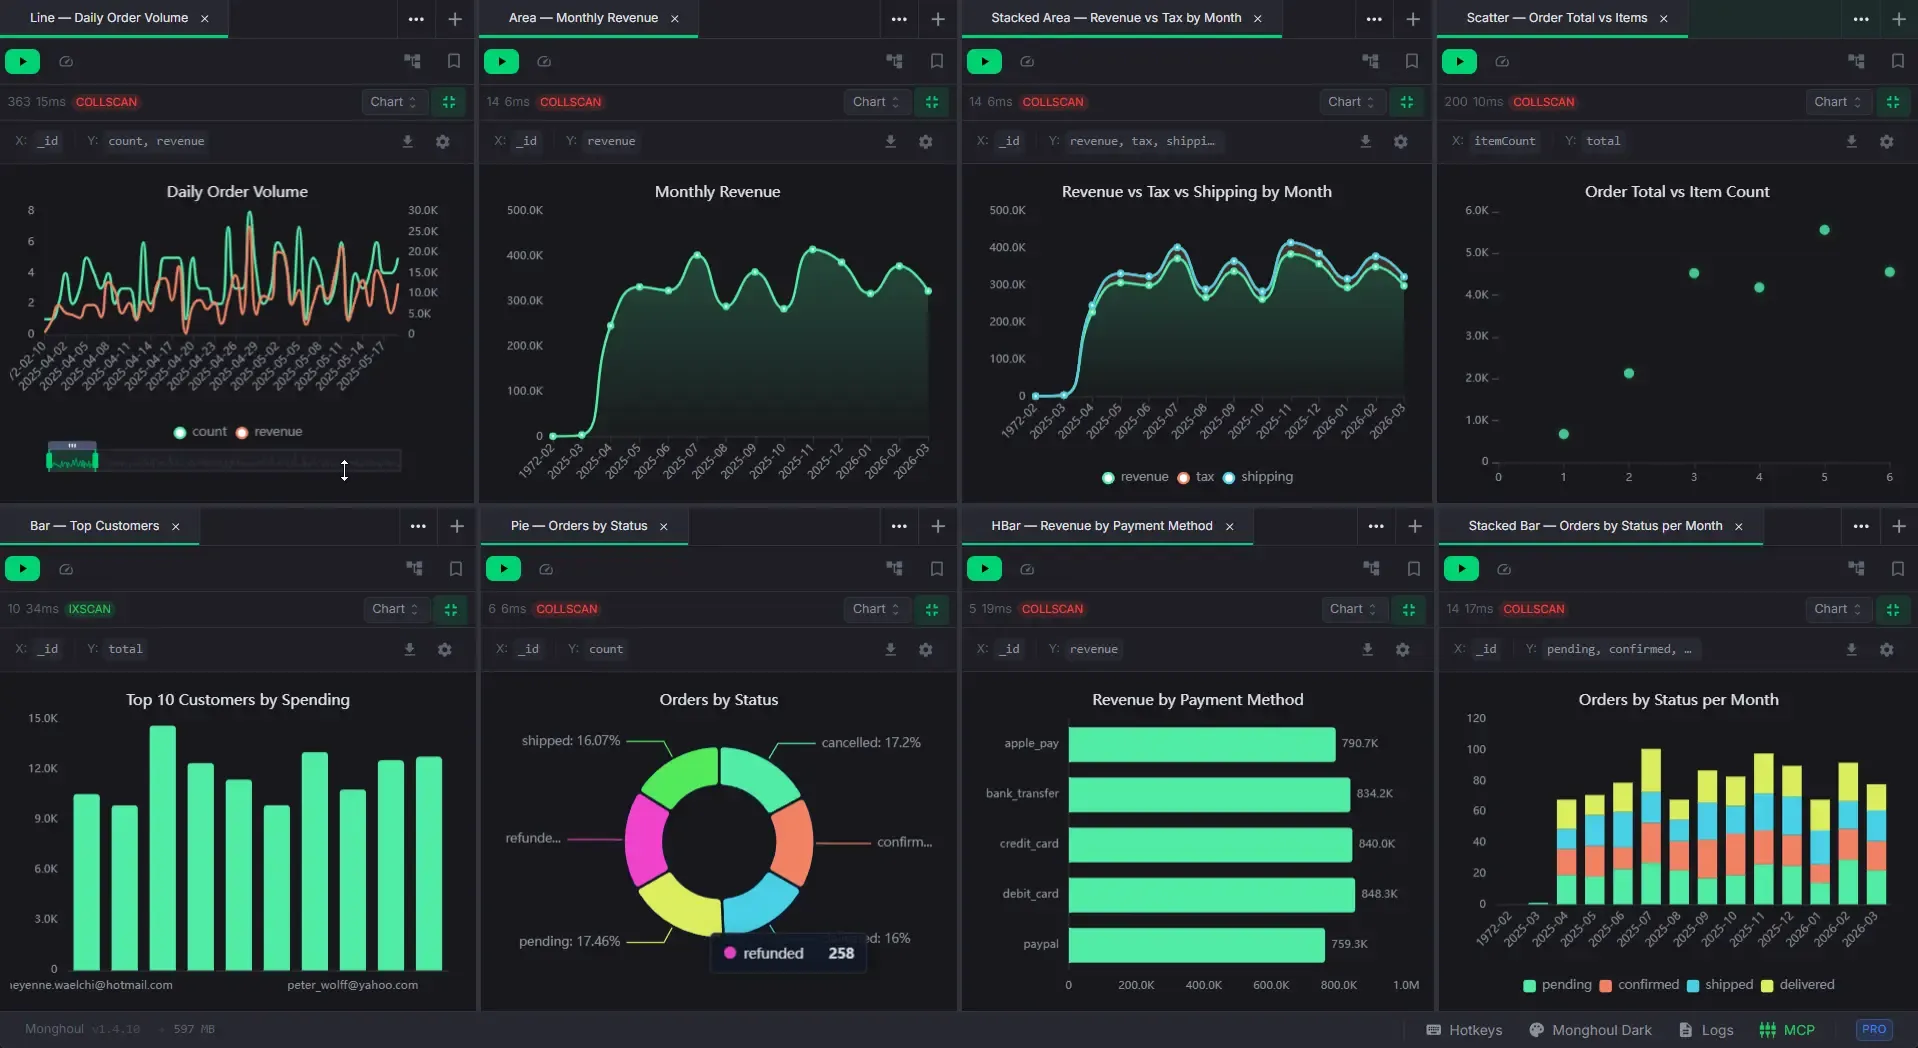
Task: Open the overflow menu on Daily Order Volume
Action: 417,20
